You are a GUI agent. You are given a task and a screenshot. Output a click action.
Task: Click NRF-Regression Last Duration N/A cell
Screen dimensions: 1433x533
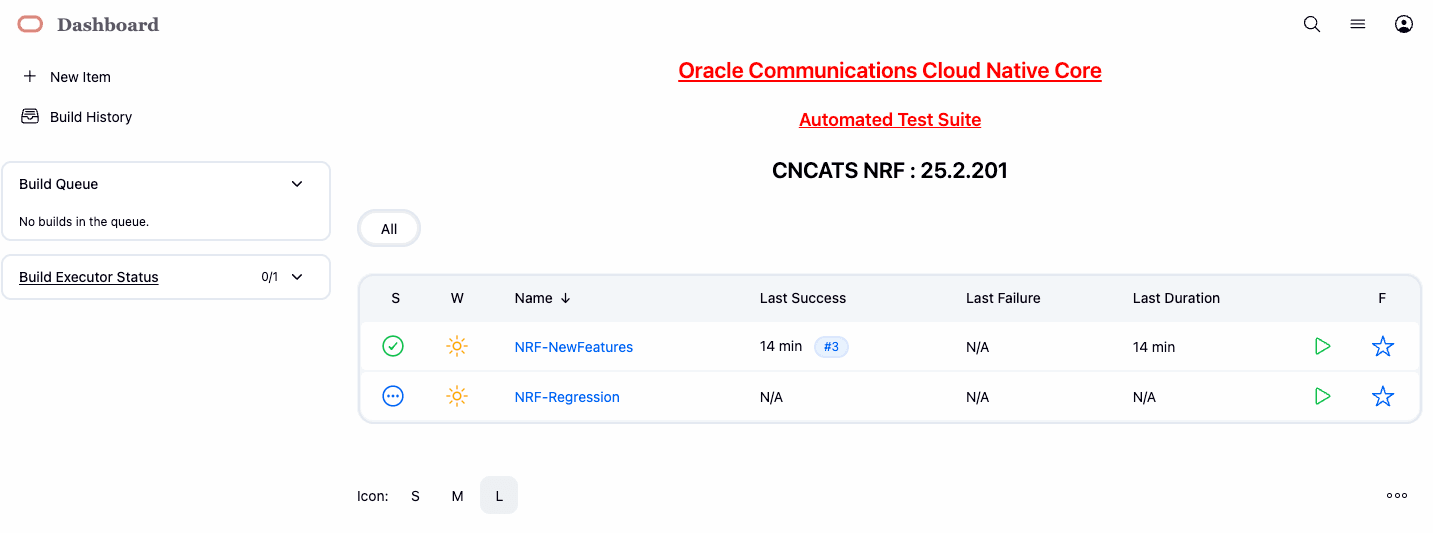(1144, 397)
